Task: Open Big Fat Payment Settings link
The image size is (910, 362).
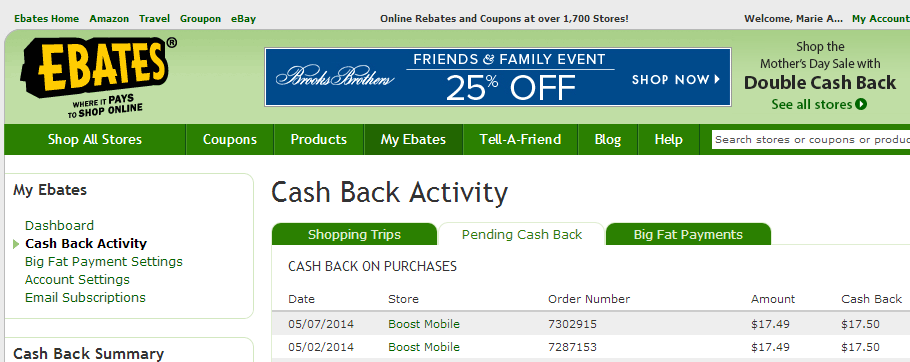Action: point(104,262)
